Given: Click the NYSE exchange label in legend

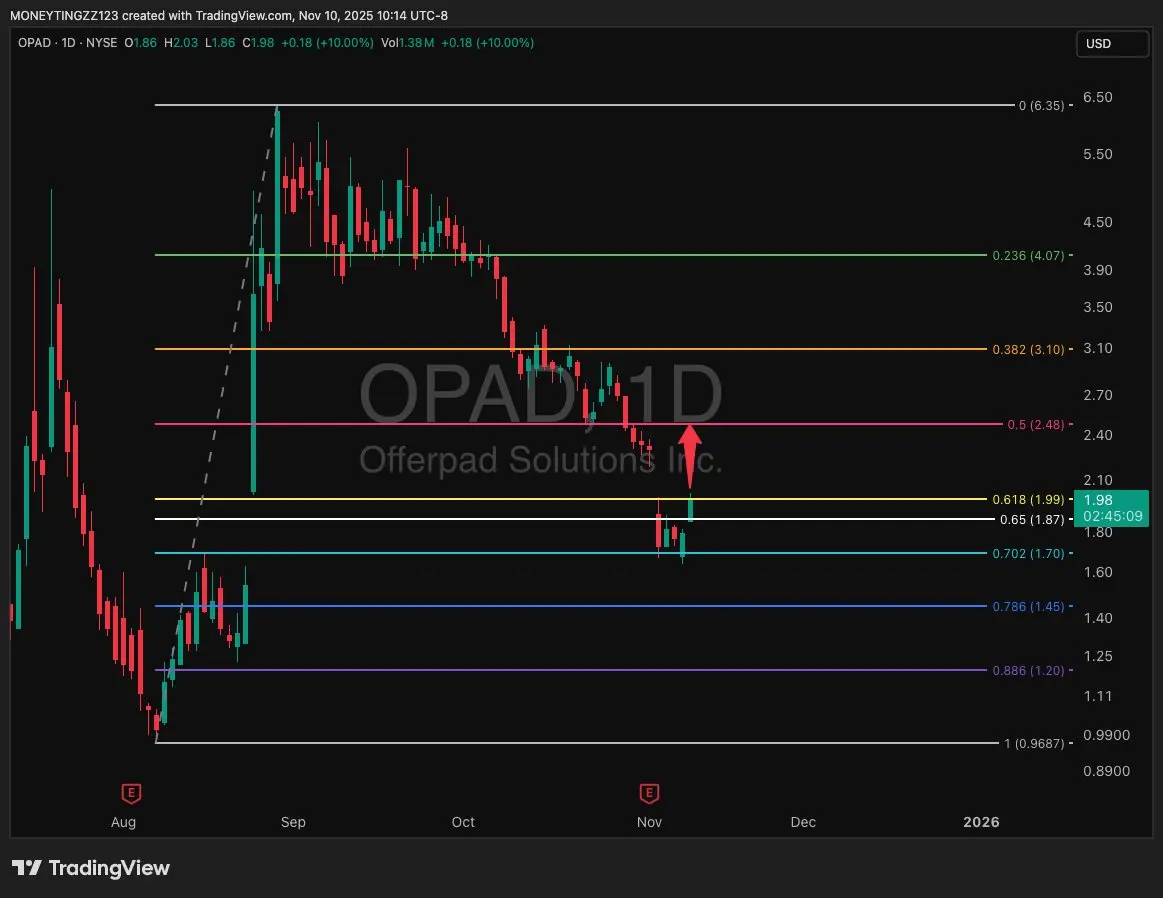Looking at the screenshot, I should [102, 43].
